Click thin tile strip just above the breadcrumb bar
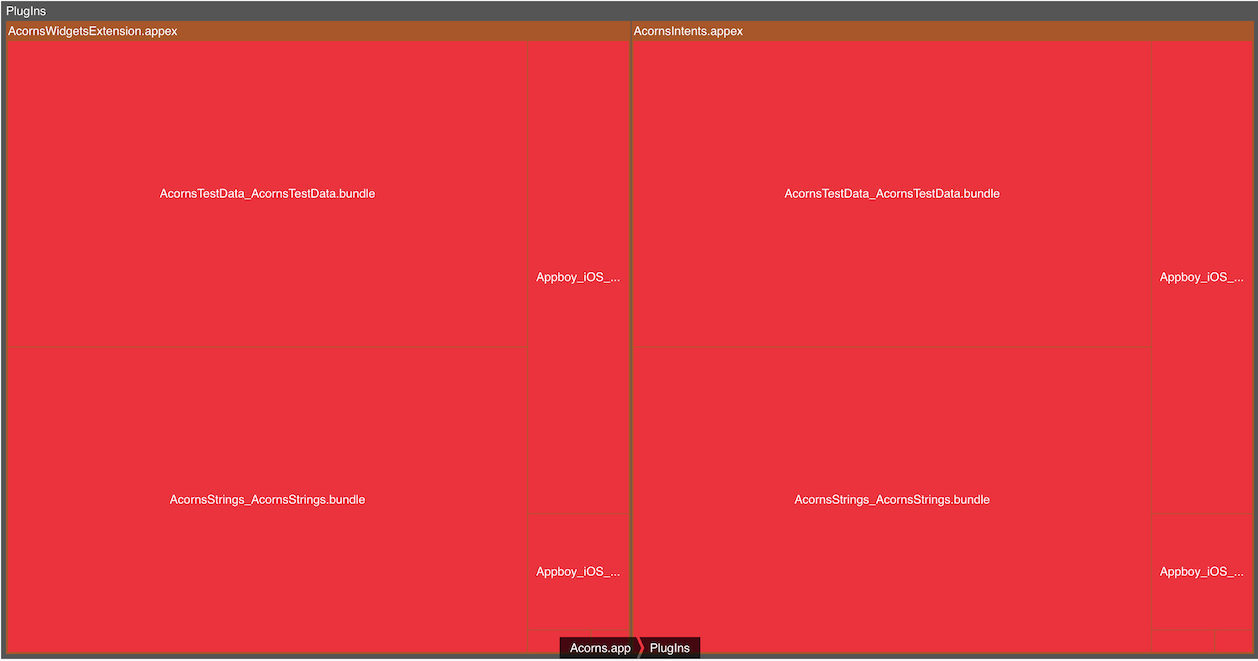Viewport: 1258px width, 661px height. 600,634
